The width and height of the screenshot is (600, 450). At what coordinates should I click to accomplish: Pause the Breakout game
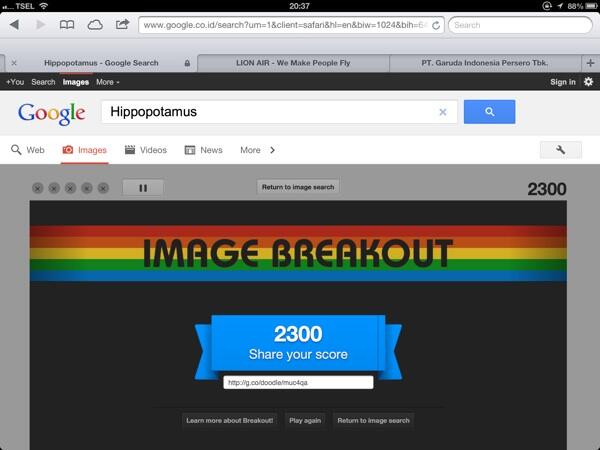(x=143, y=188)
